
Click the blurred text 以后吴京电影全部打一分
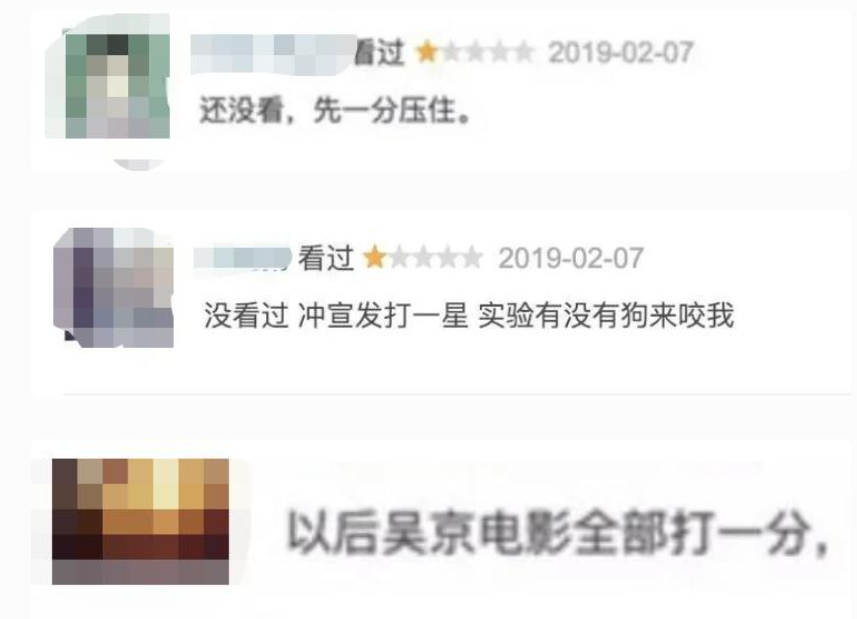pos(556,532)
